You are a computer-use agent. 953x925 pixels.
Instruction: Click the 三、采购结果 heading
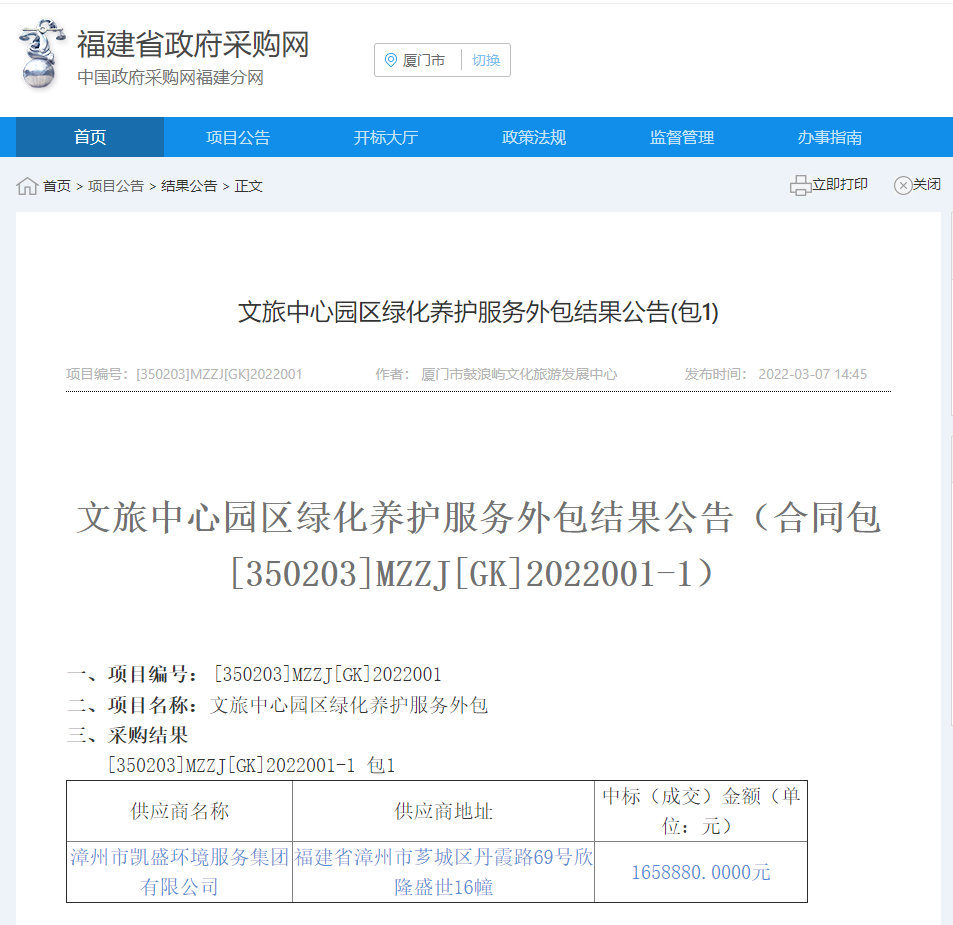point(128,735)
